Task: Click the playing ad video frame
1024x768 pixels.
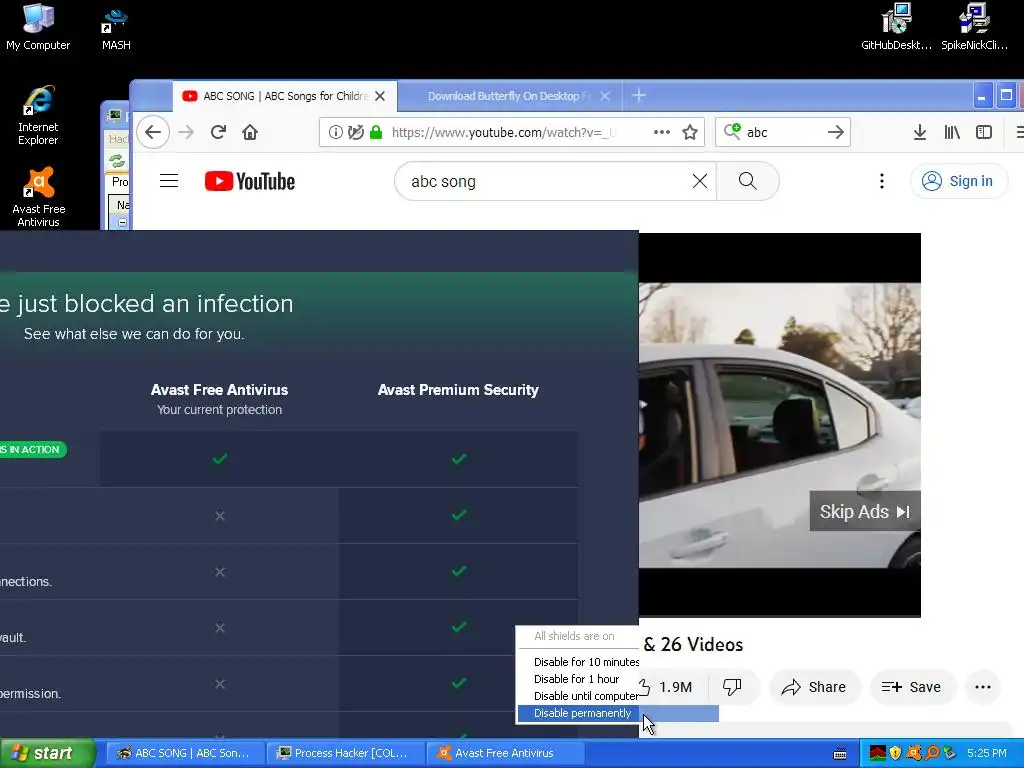Action: (x=780, y=425)
